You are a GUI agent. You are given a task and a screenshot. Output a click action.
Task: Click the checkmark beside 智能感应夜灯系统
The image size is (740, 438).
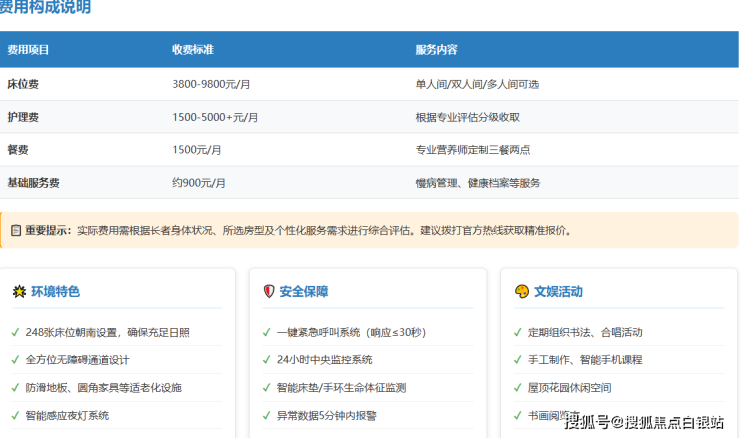(15, 415)
